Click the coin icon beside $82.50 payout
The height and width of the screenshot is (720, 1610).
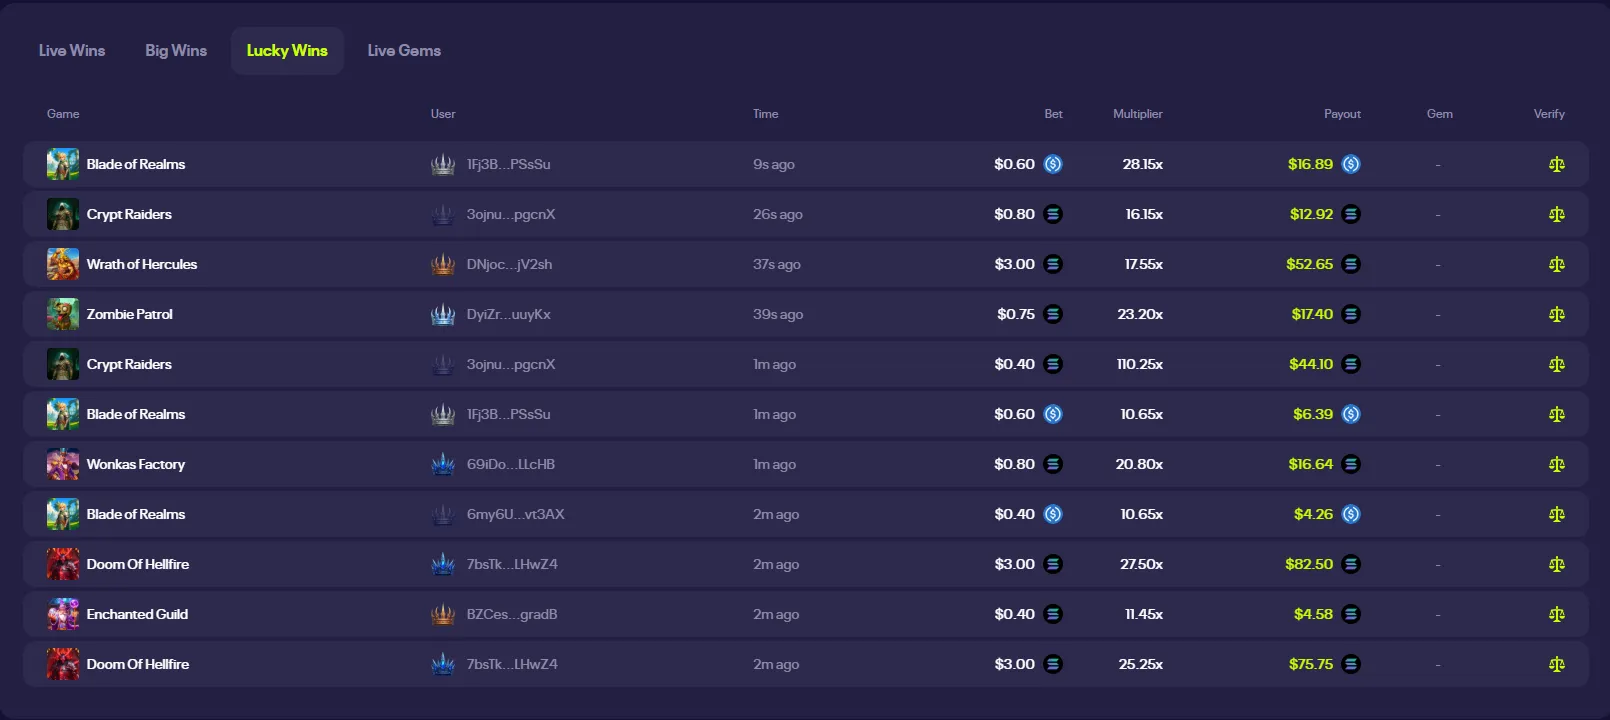pyautogui.click(x=1351, y=564)
